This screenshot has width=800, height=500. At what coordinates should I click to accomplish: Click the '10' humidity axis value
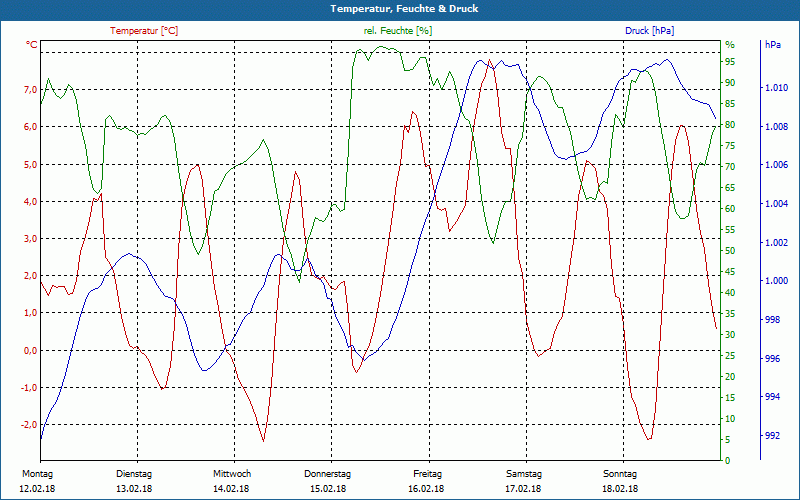pyautogui.click(x=730, y=419)
